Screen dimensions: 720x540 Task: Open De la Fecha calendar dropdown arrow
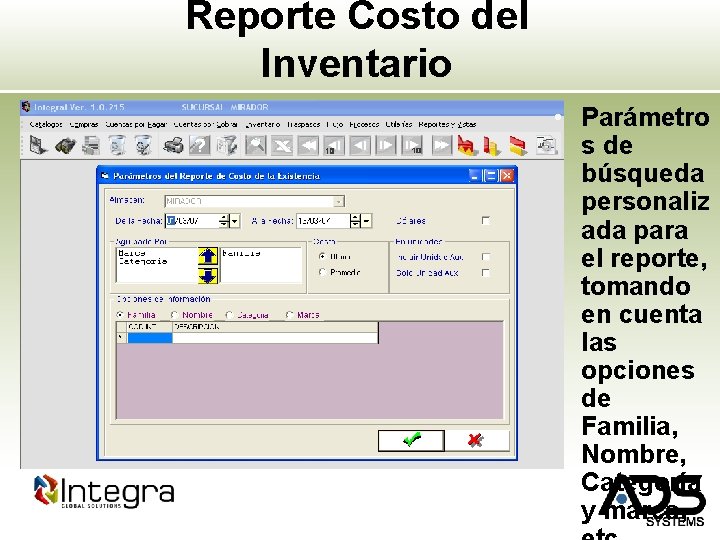click(235, 221)
